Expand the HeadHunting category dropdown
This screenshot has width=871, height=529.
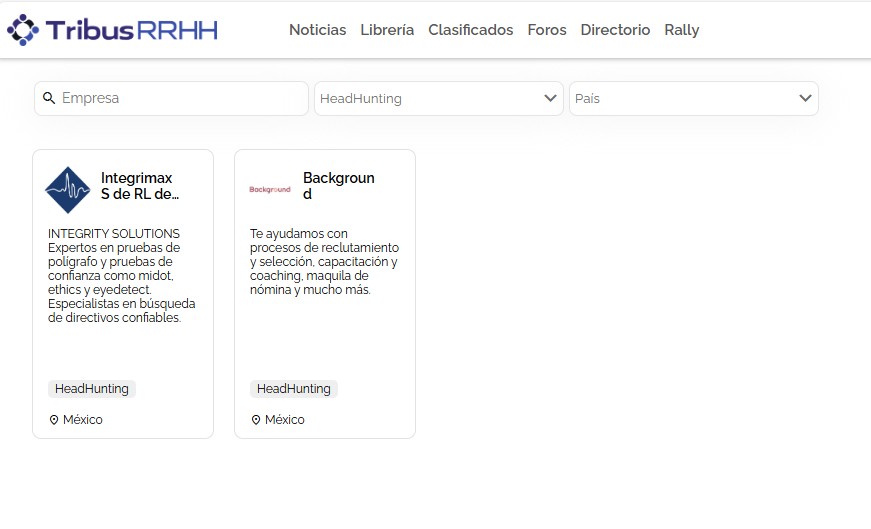click(438, 99)
